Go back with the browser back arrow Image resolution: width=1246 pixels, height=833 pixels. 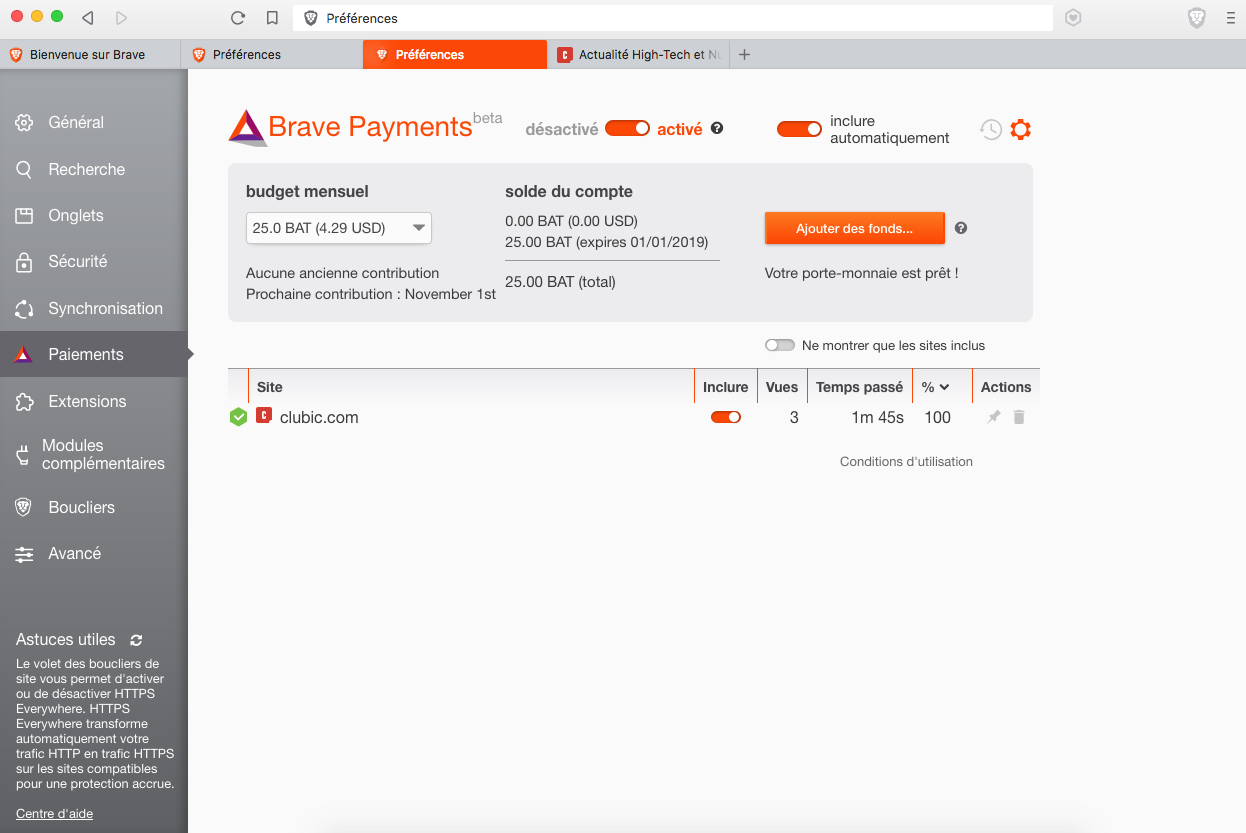(88, 18)
